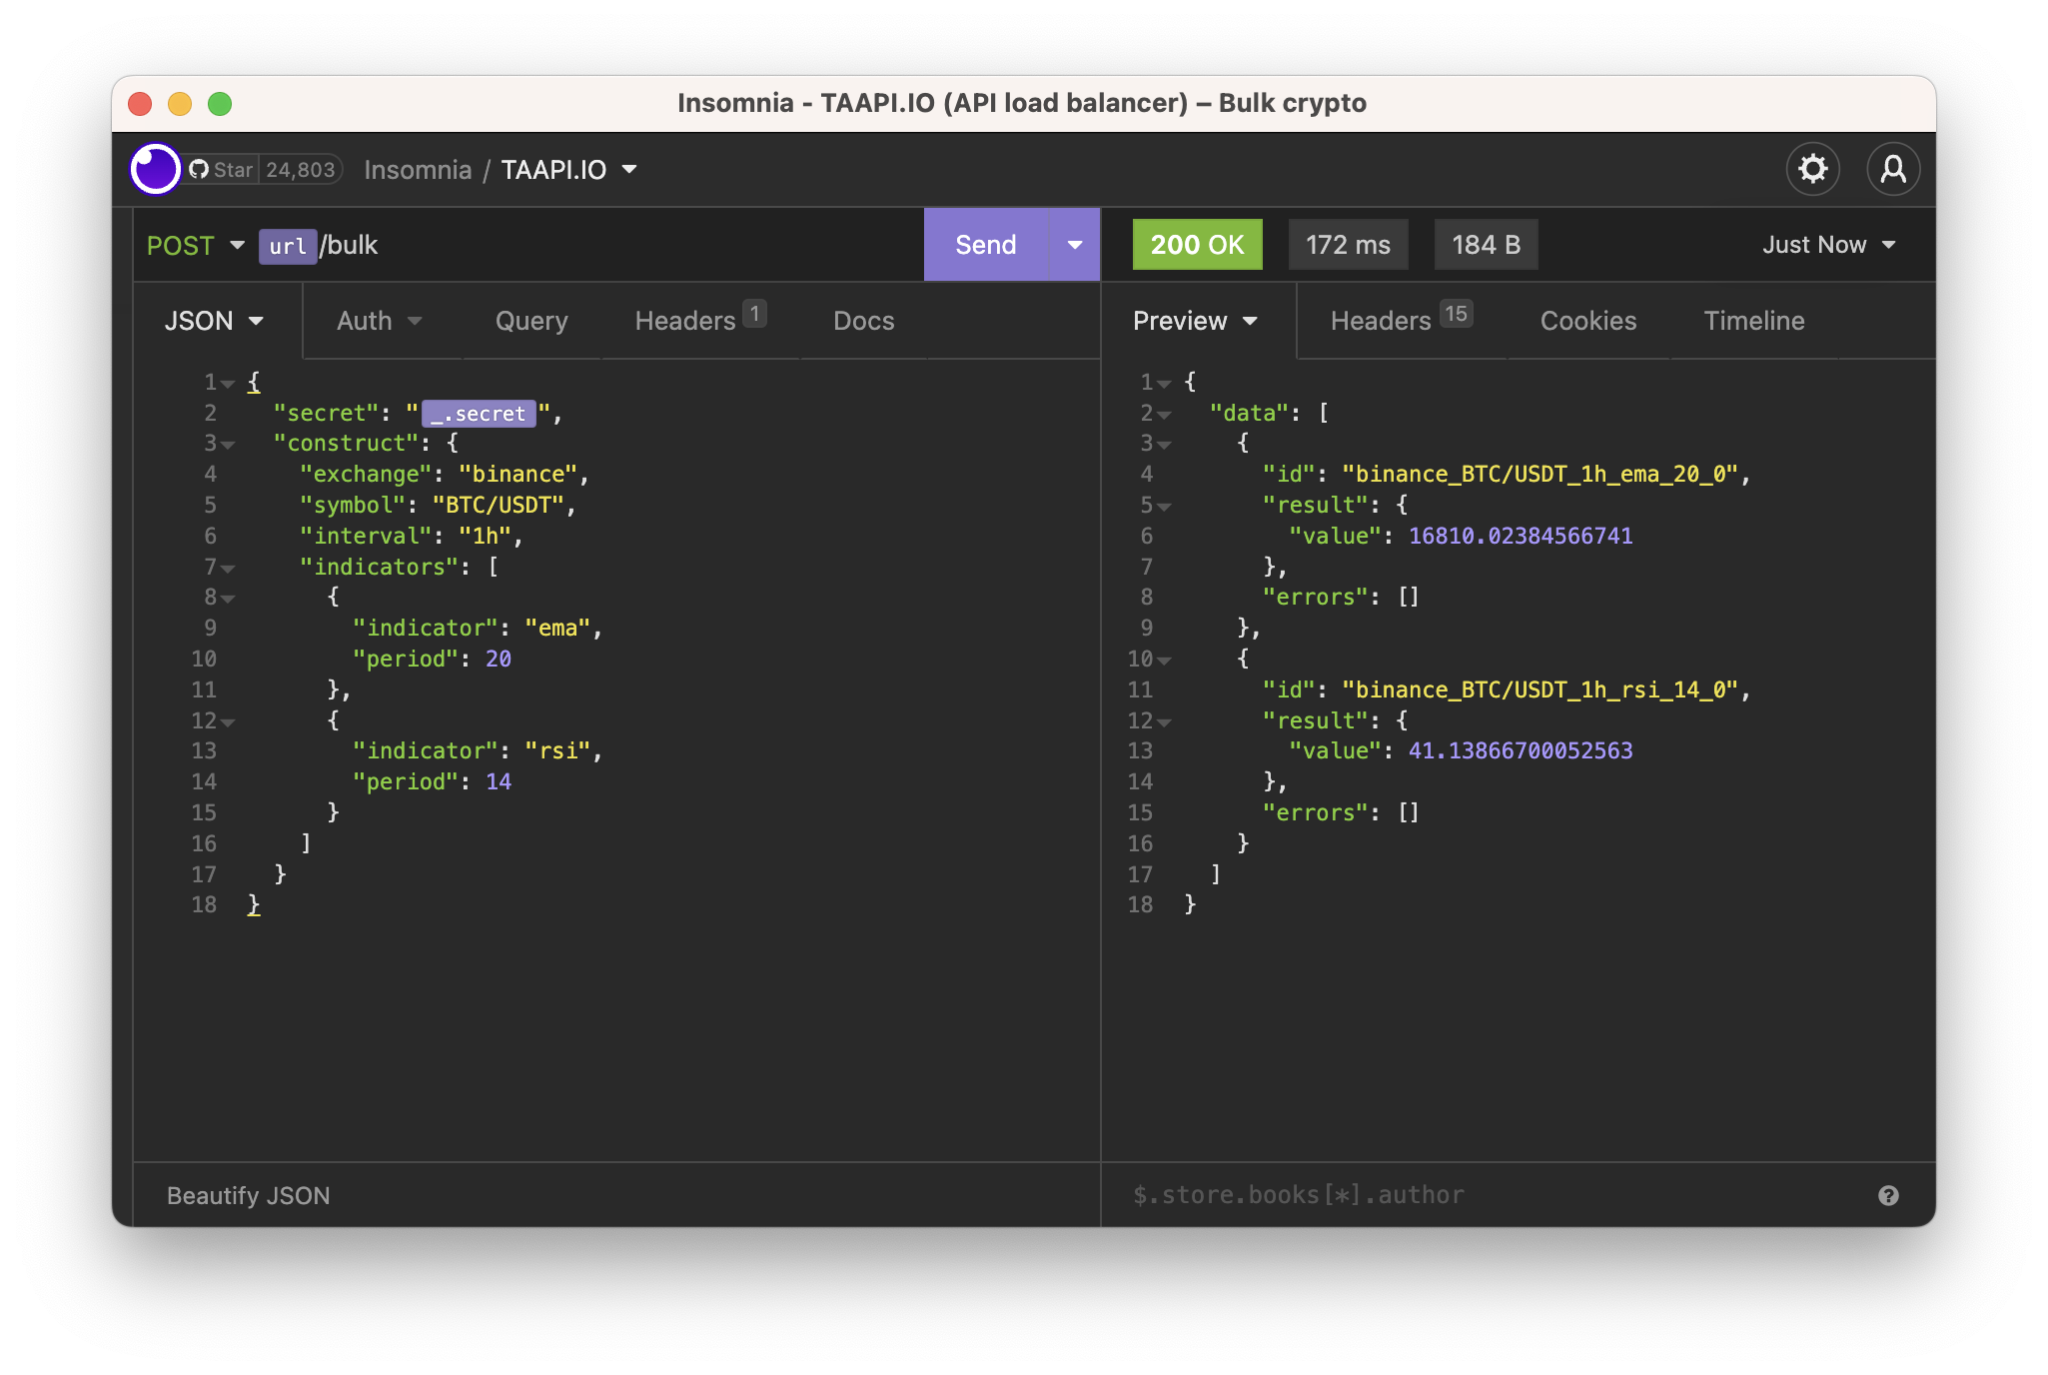This screenshot has height=1375, width=2048.
Task: Open JSONPath filter help icon
Action: [1888, 1194]
